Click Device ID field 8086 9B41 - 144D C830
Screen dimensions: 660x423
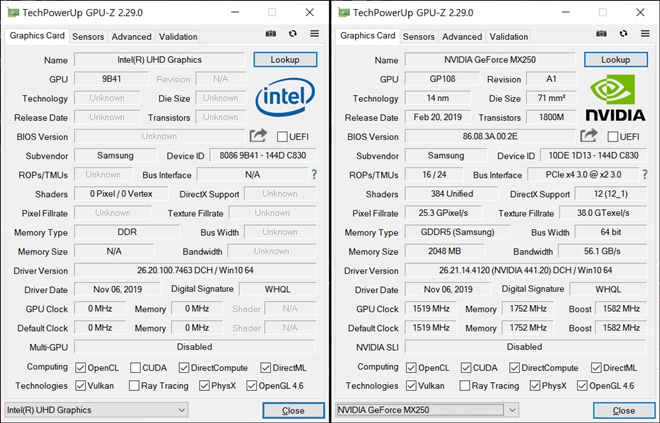coord(263,155)
